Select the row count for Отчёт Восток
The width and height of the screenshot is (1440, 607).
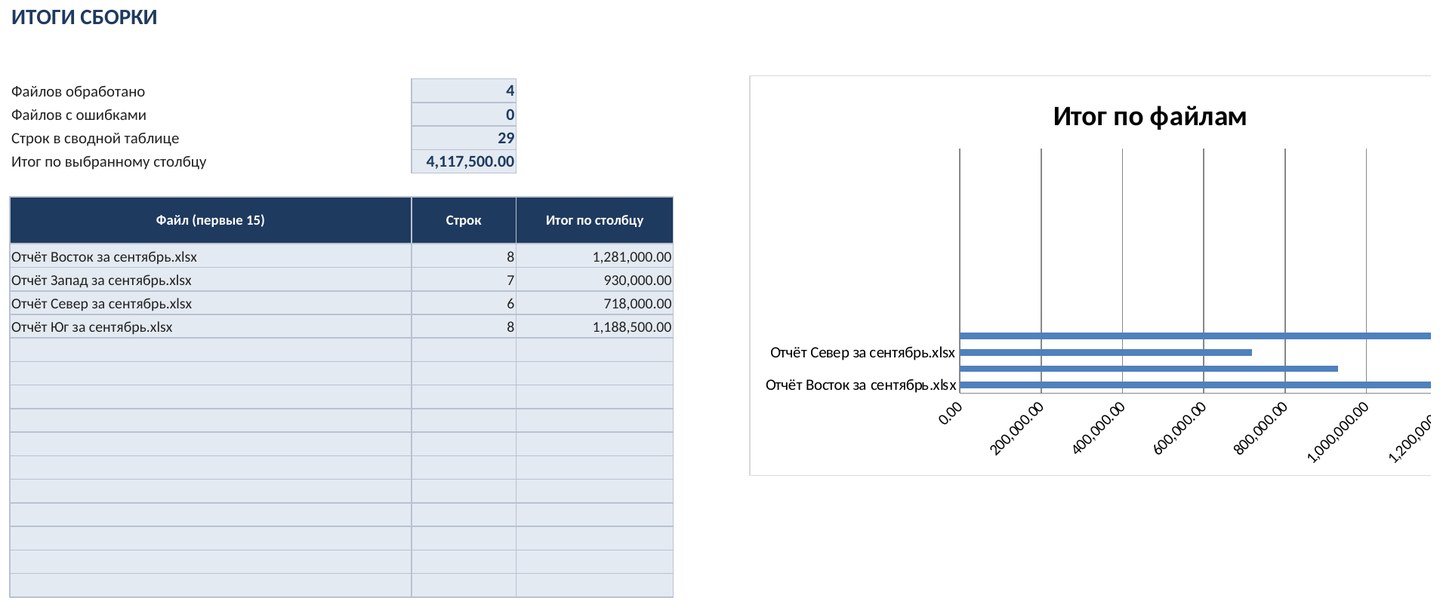point(464,257)
